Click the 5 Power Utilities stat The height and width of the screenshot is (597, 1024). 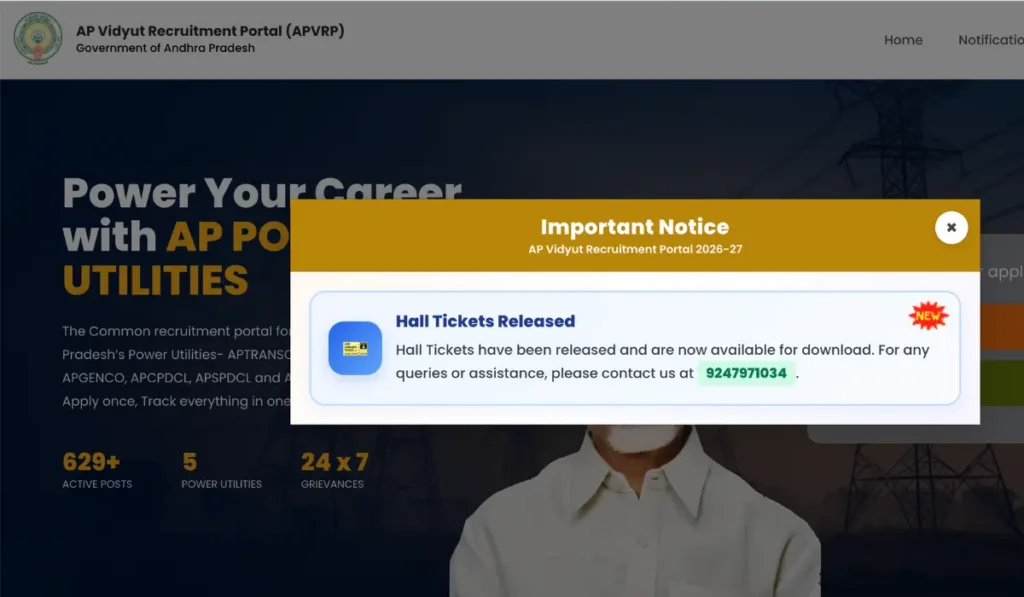point(221,470)
